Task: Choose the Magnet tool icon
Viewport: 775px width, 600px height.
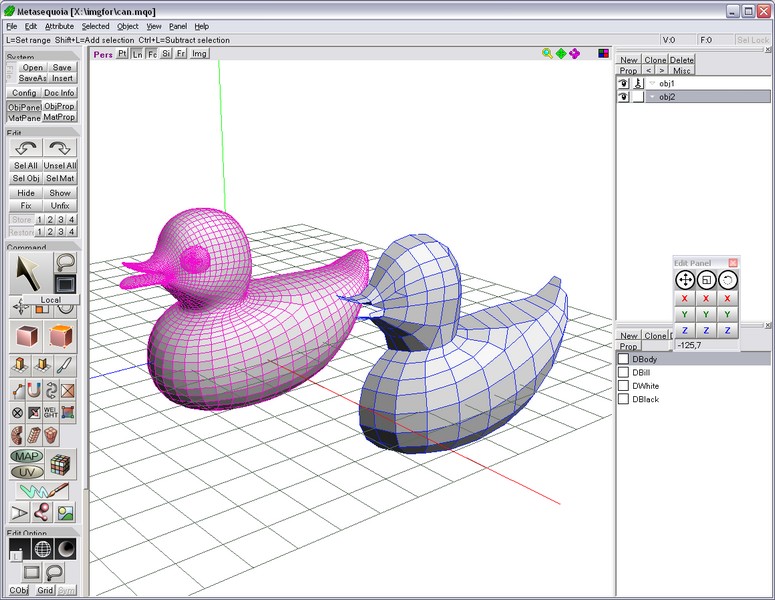Action: tap(34, 390)
